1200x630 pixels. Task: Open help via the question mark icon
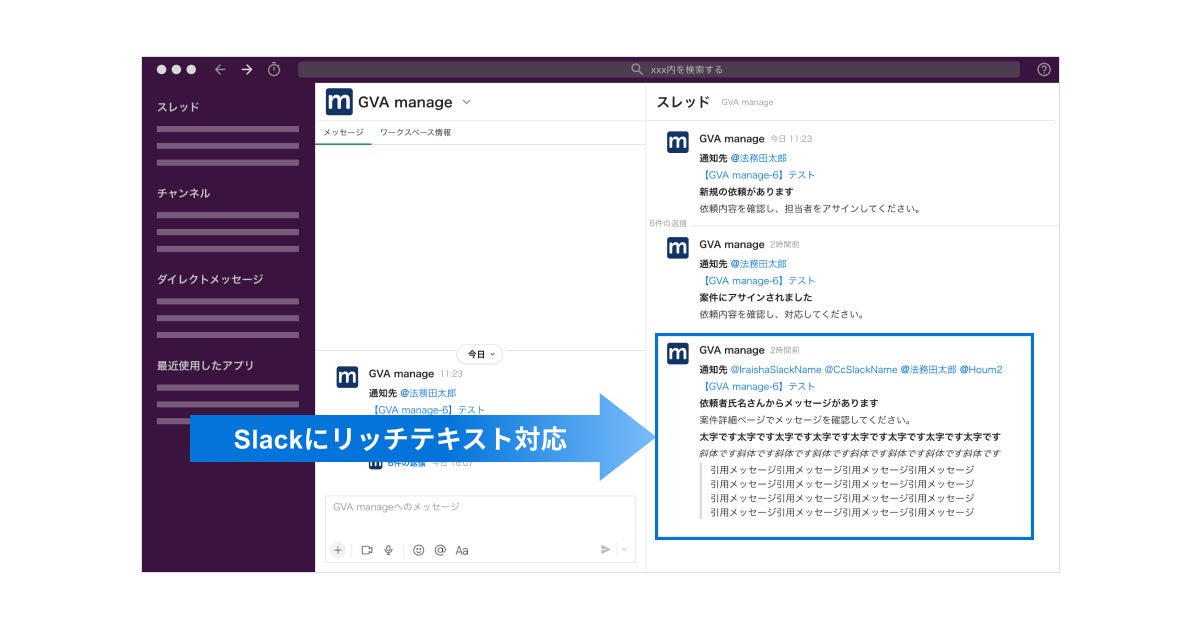coord(1044,69)
